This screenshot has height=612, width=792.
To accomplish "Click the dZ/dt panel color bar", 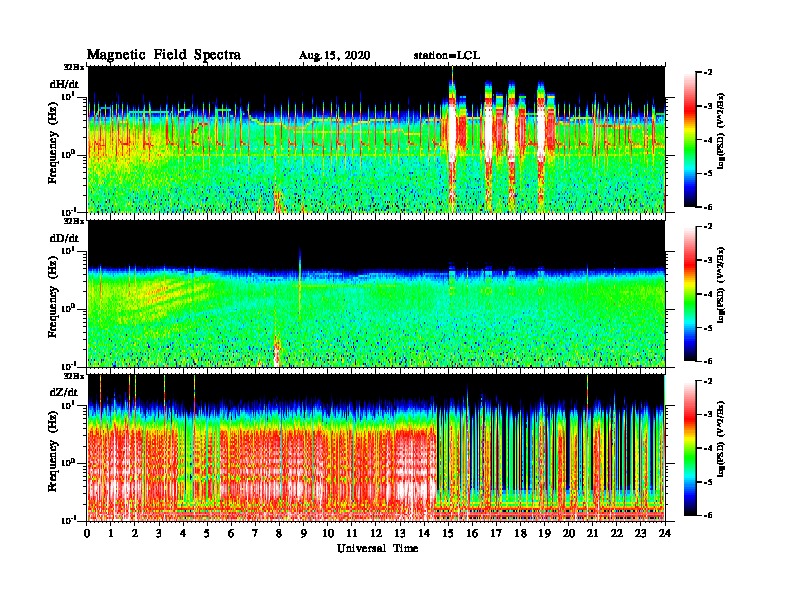I will pos(690,448).
